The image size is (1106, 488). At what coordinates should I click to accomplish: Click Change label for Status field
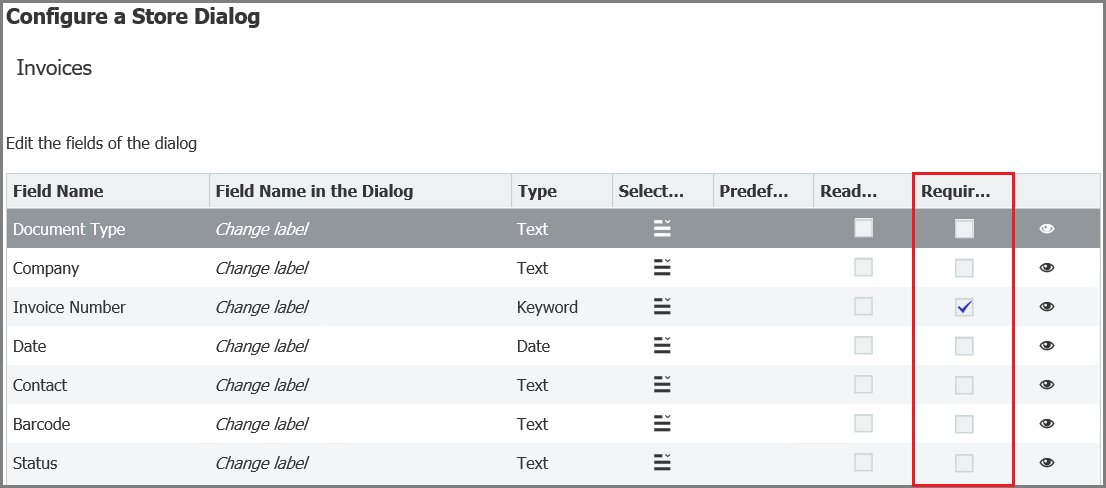[x=261, y=463]
